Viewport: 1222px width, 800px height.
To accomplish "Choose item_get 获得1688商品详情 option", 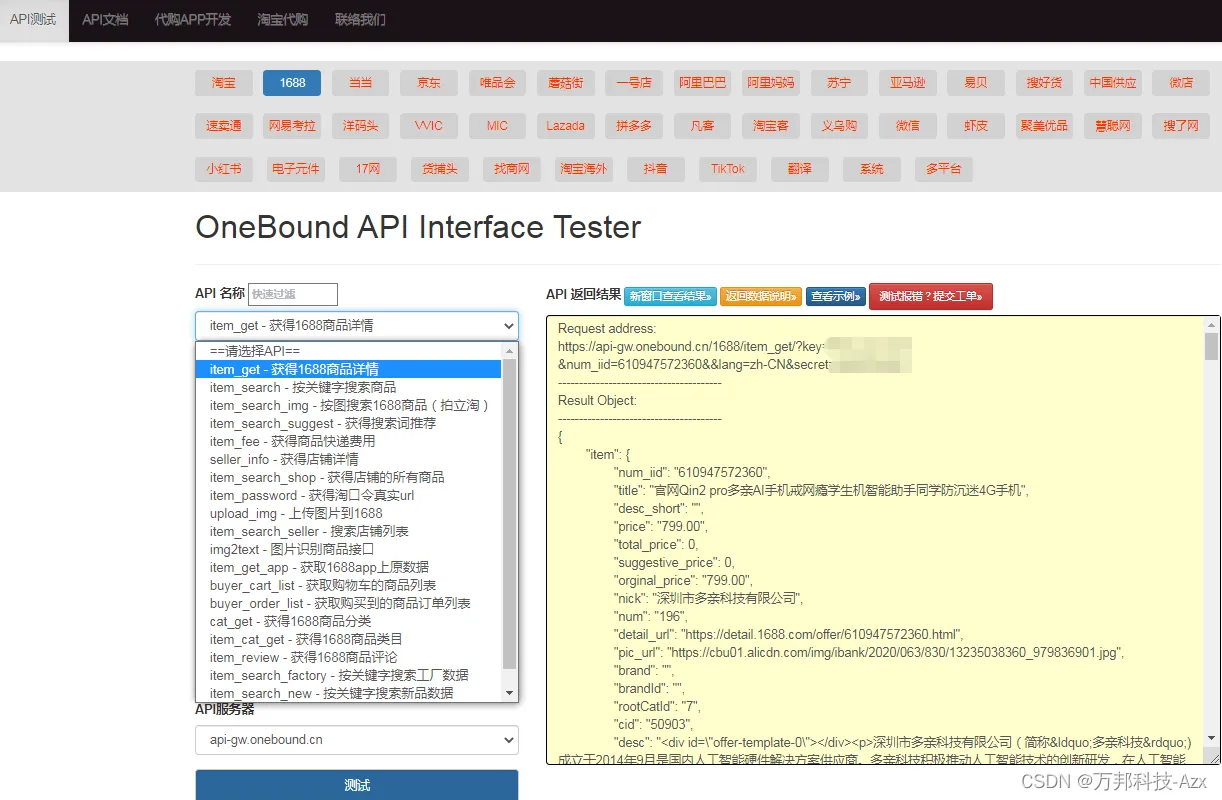I will [x=349, y=369].
